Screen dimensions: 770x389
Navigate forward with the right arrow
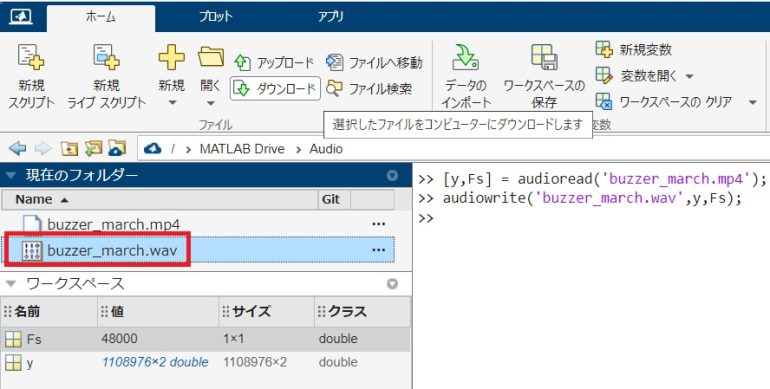43,148
